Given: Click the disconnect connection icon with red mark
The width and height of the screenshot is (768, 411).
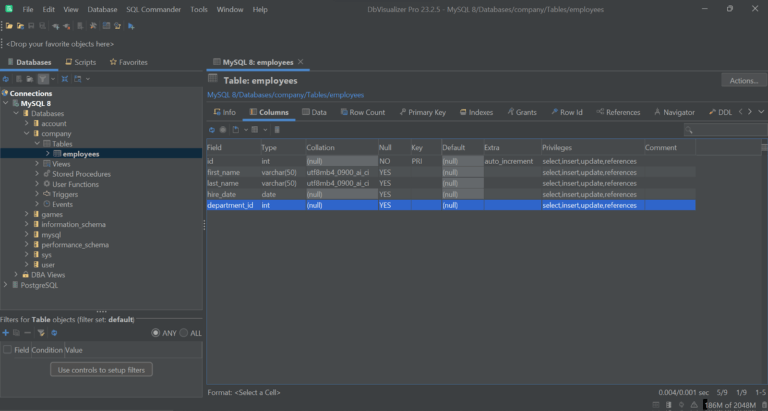Looking at the screenshot, I should pos(67,26).
